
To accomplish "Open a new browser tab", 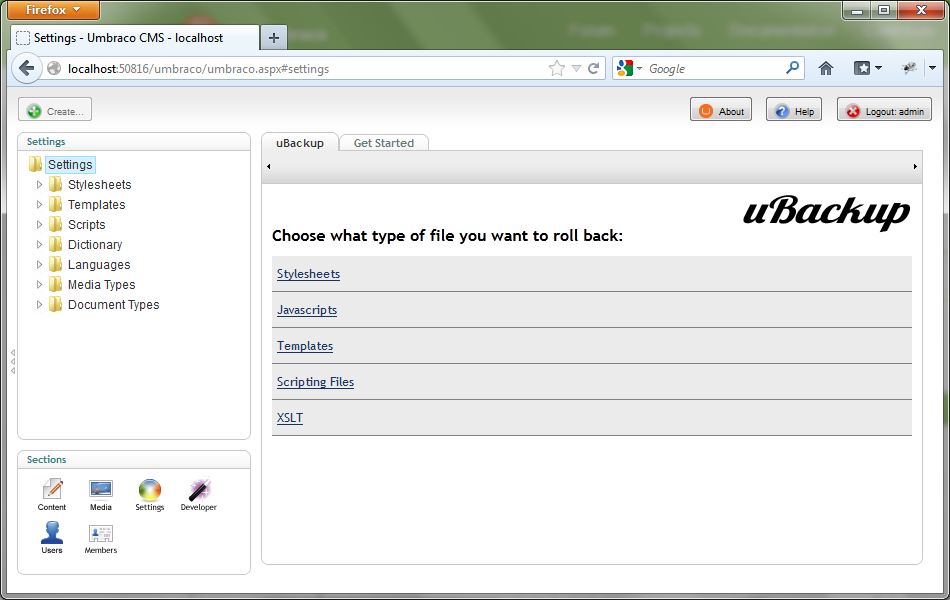I will [274, 38].
